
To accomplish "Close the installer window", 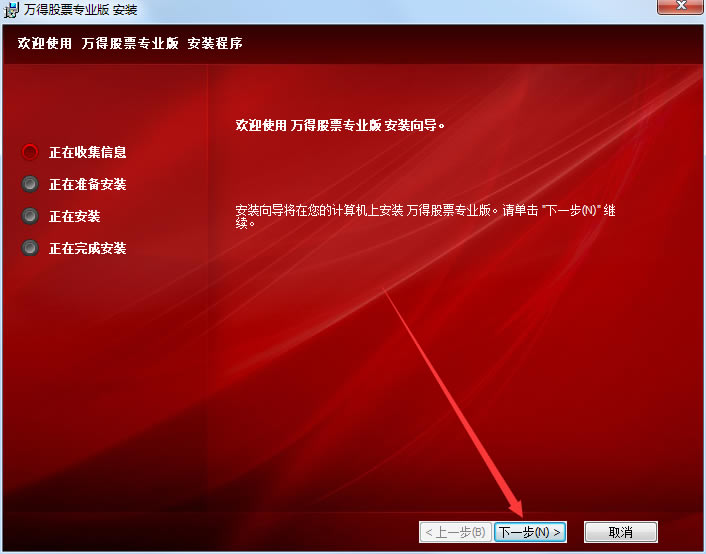I will pyautogui.click(x=680, y=6).
